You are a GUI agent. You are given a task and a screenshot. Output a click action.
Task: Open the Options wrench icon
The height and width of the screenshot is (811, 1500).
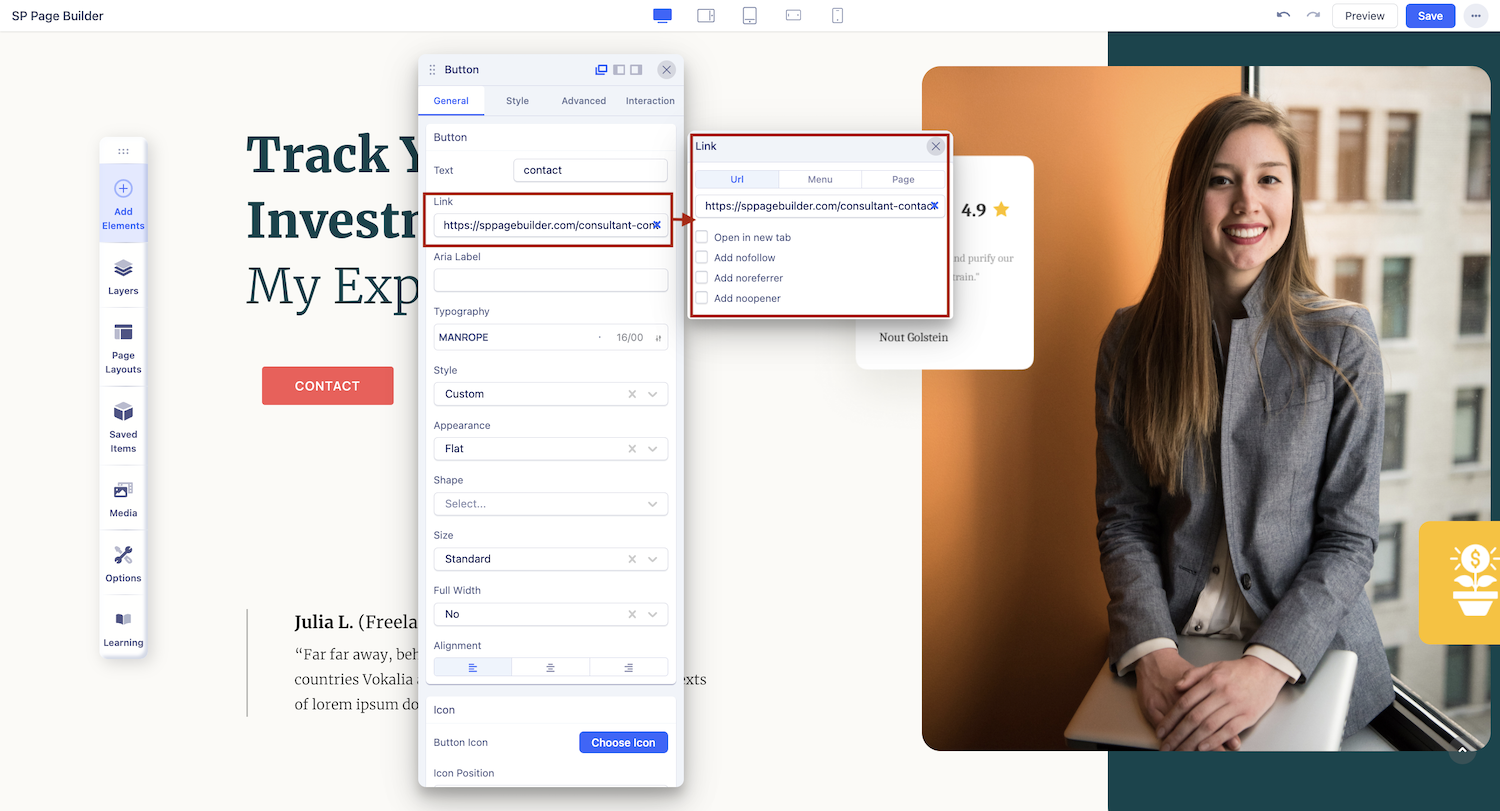123,563
